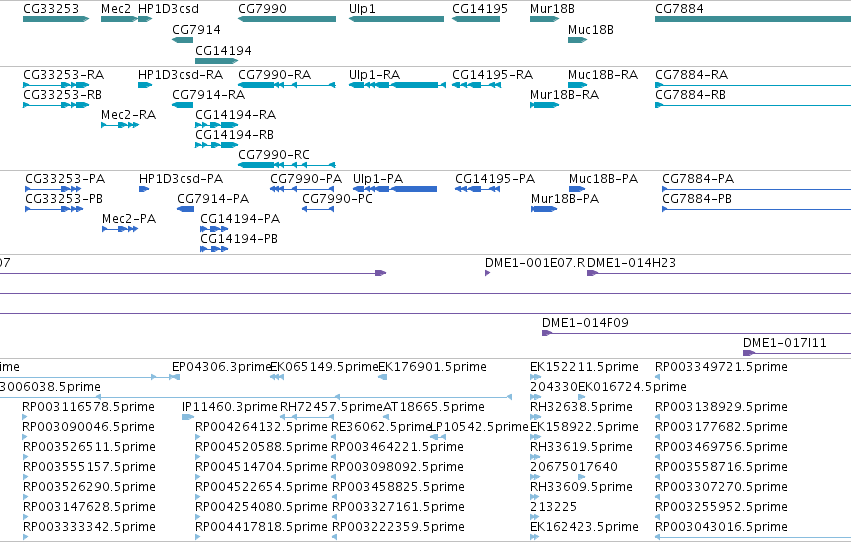Click the CG14195 gene feature
Screen dimensions: 851x542
(x=476, y=19)
